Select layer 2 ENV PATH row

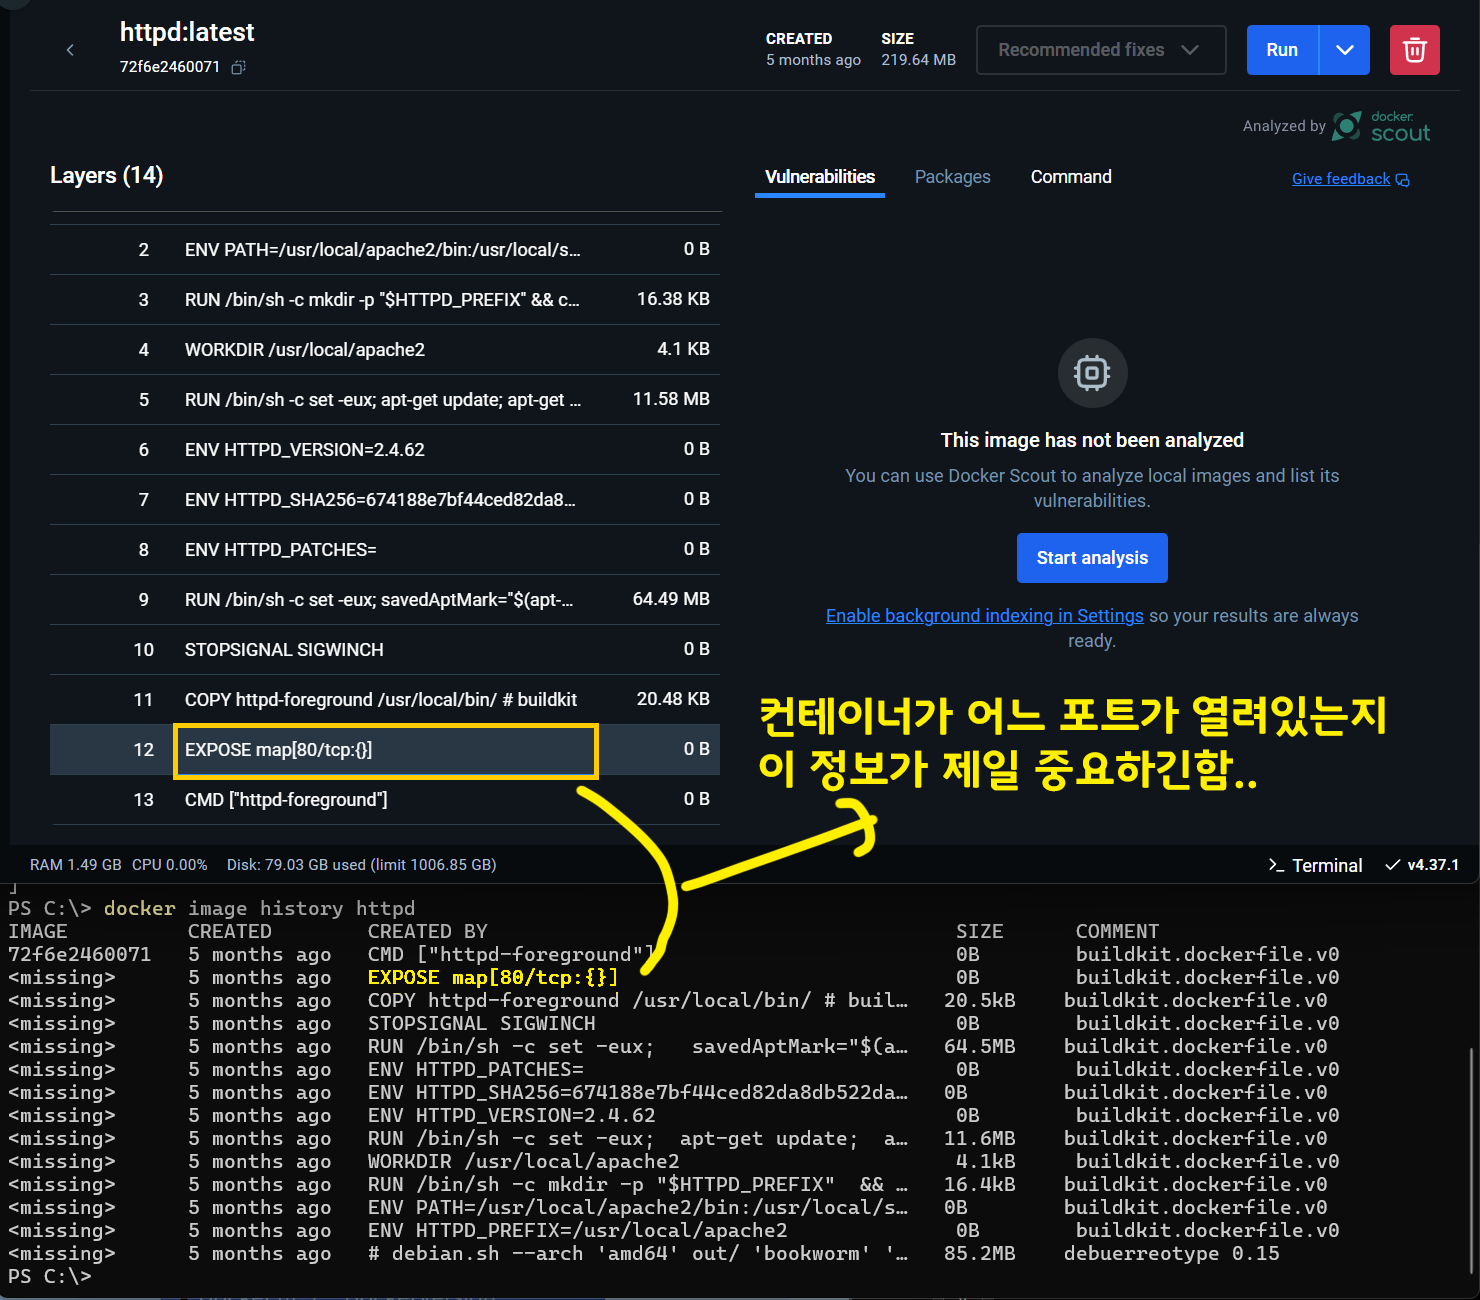click(x=385, y=249)
